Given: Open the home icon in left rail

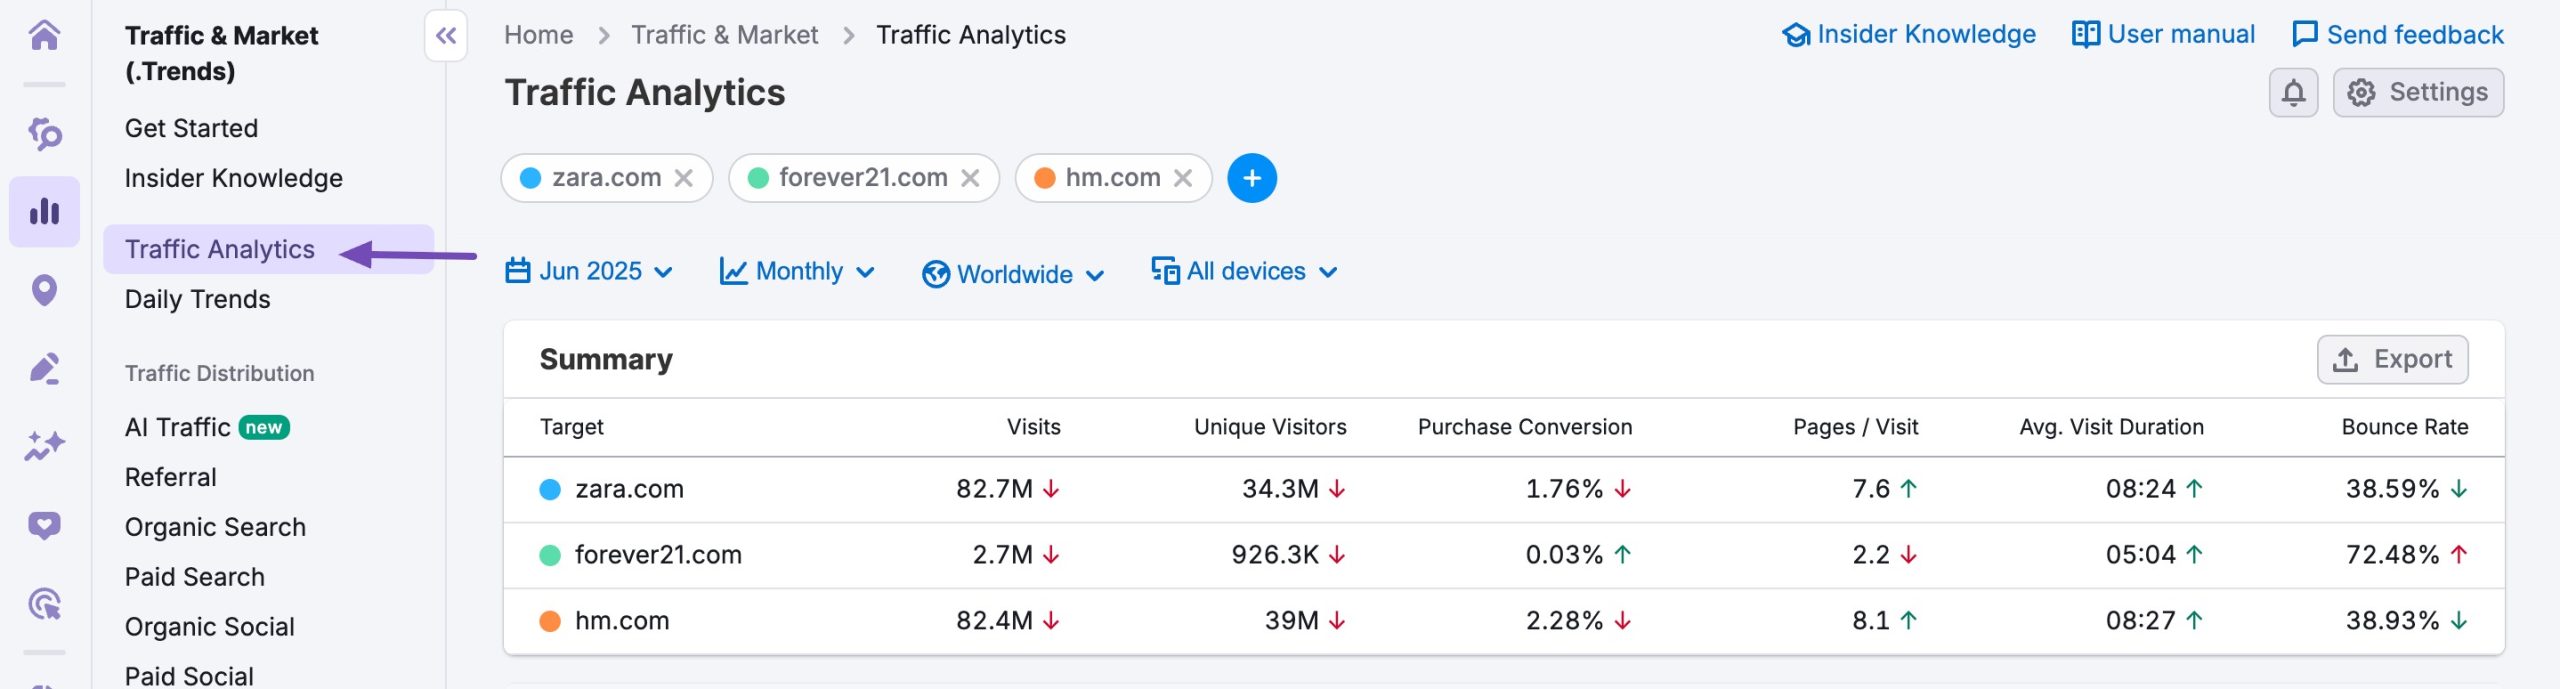Looking at the screenshot, I should coord(44,35).
